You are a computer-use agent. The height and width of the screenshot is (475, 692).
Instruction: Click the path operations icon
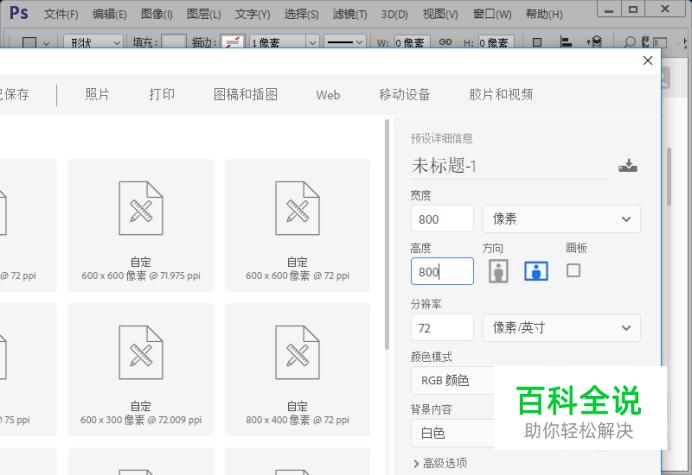point(537,42)
